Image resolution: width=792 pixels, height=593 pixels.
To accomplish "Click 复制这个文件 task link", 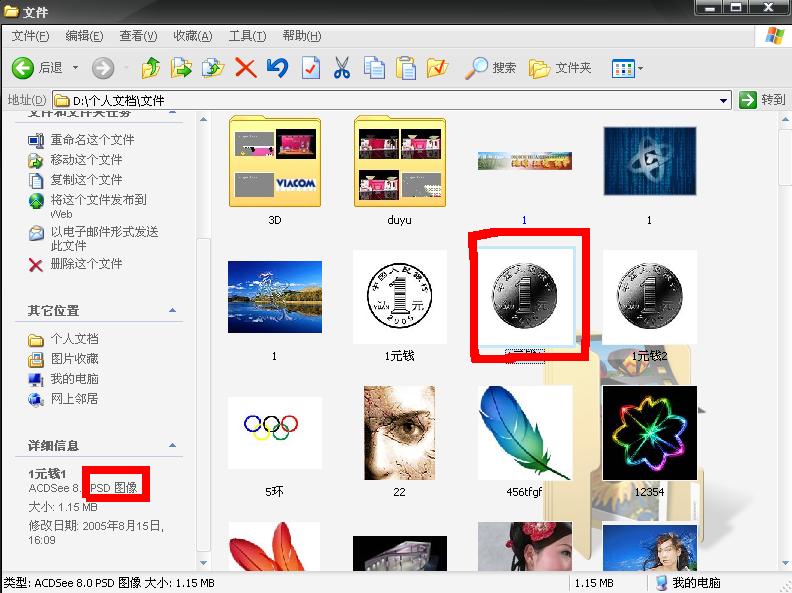I will coord(75,180).
